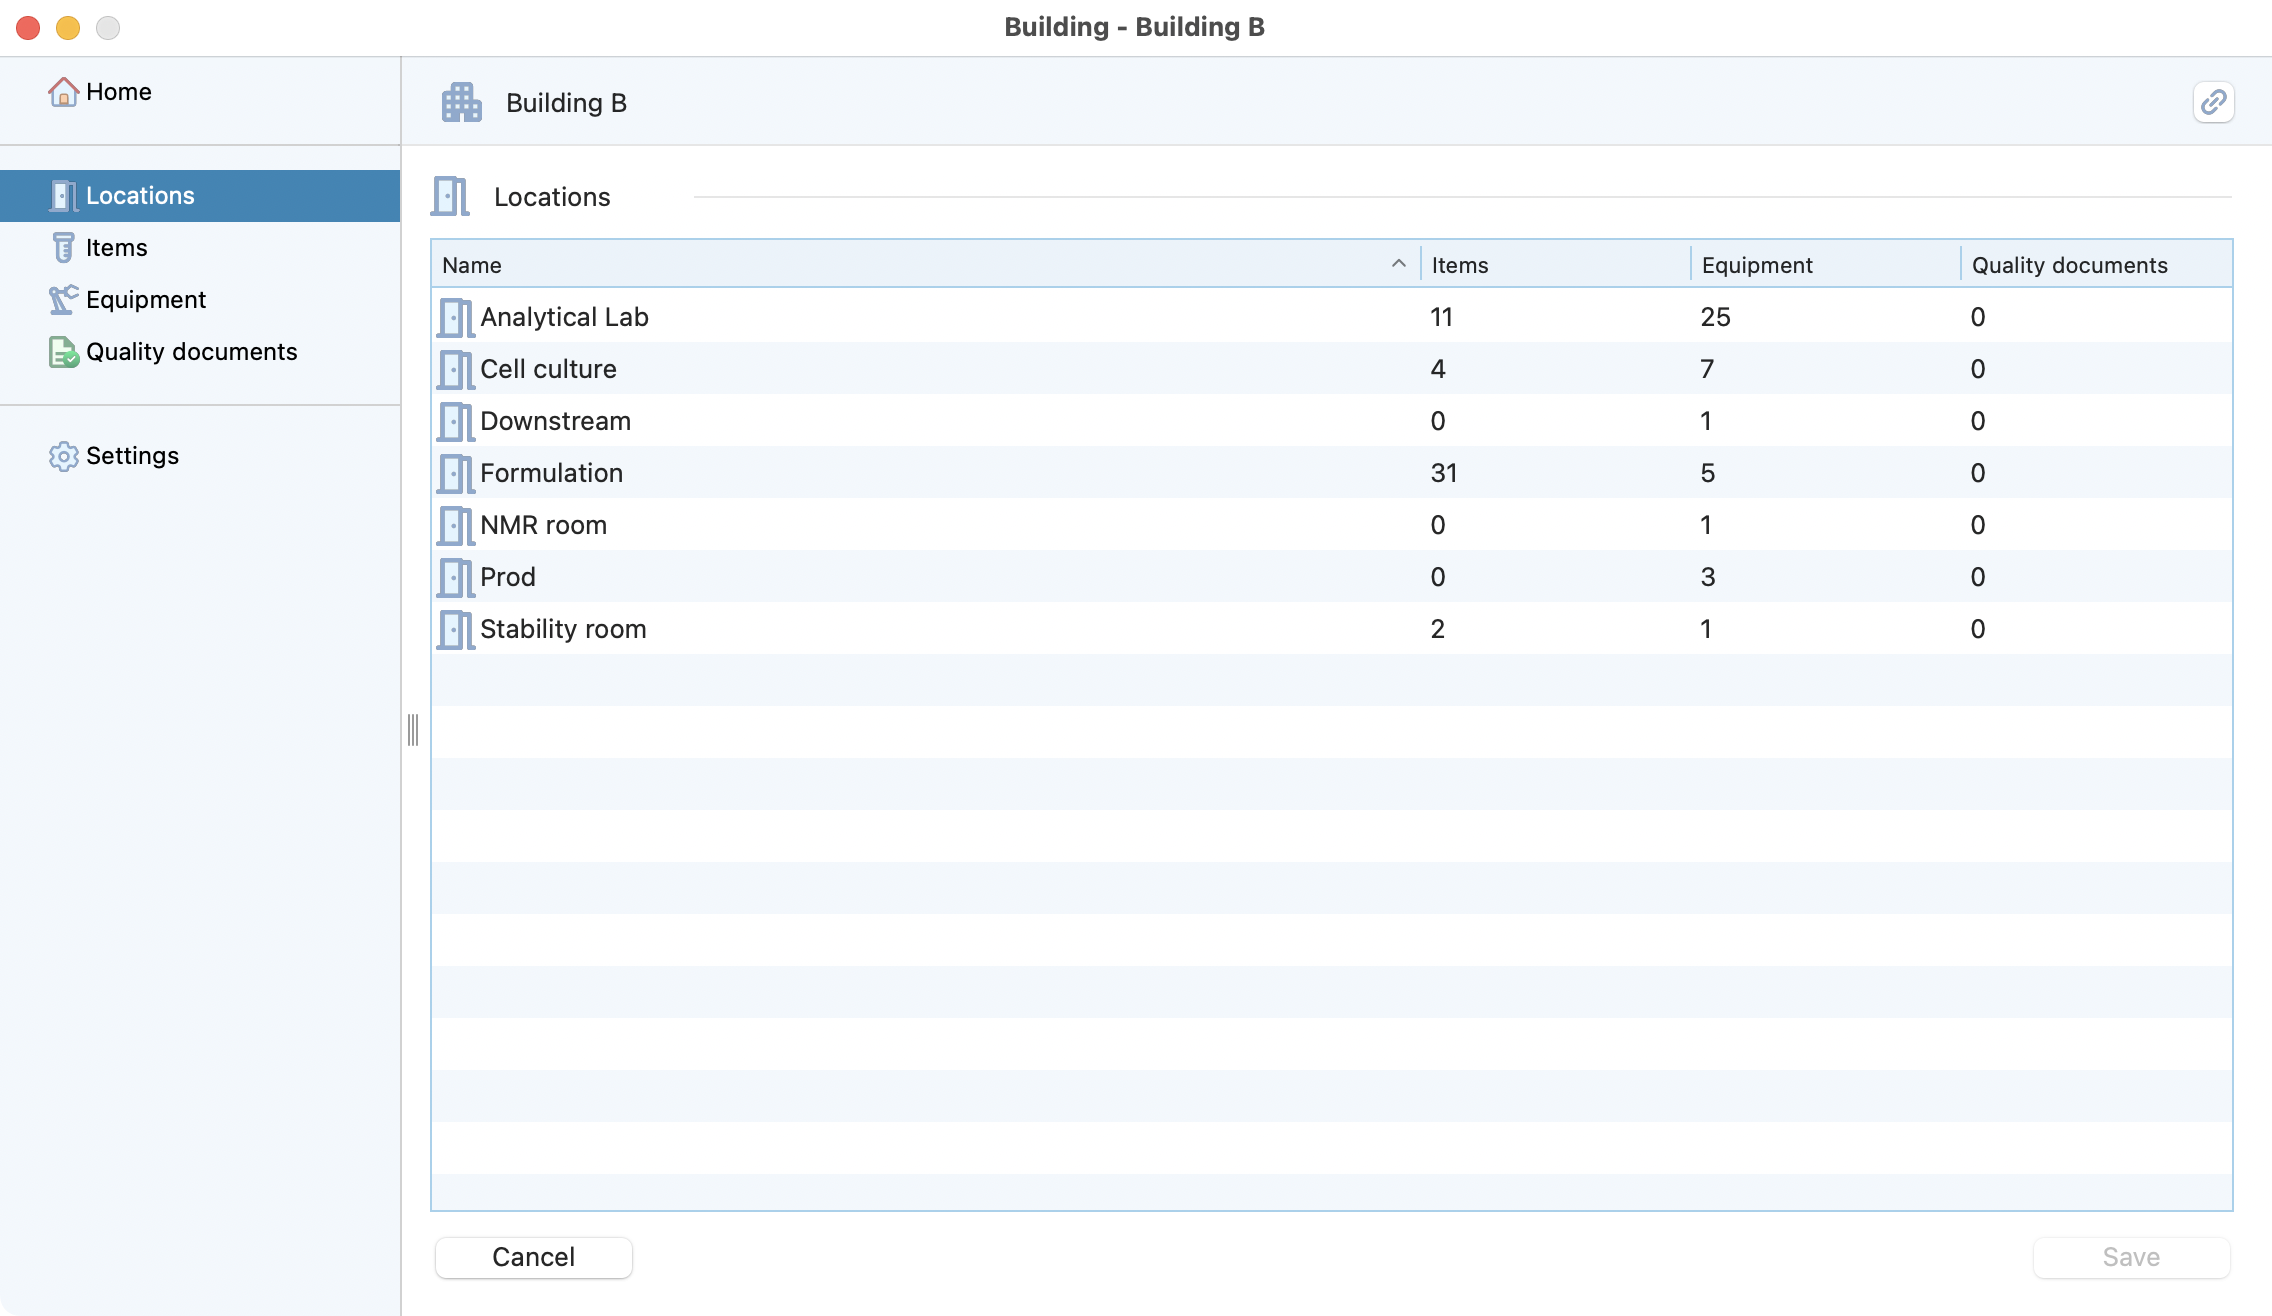2272x1316 pixels.
Task: Click Cell culture equipment count 7
Action: [1707, 369]
